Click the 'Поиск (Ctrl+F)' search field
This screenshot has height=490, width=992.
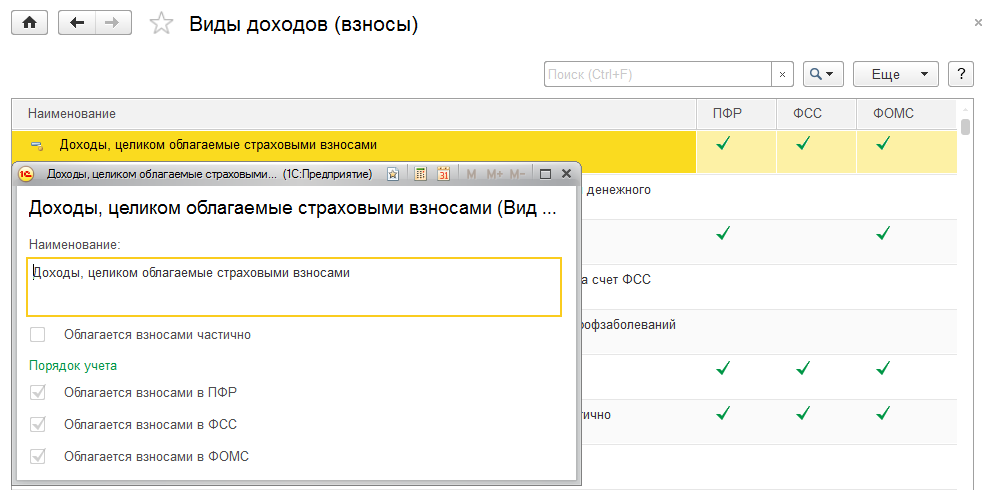pos(657,74)
